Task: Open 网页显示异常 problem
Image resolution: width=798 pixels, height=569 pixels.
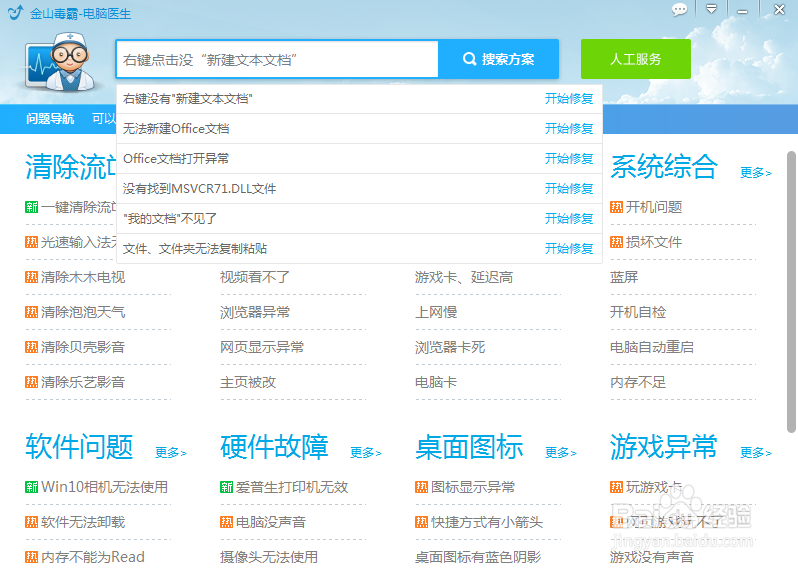Action: 262,348
